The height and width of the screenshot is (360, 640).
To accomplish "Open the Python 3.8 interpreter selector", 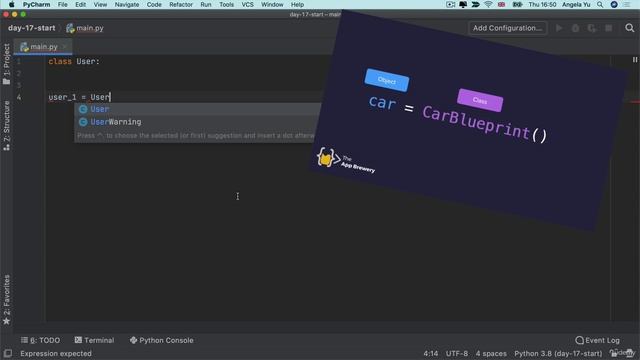I will point(558,353).
